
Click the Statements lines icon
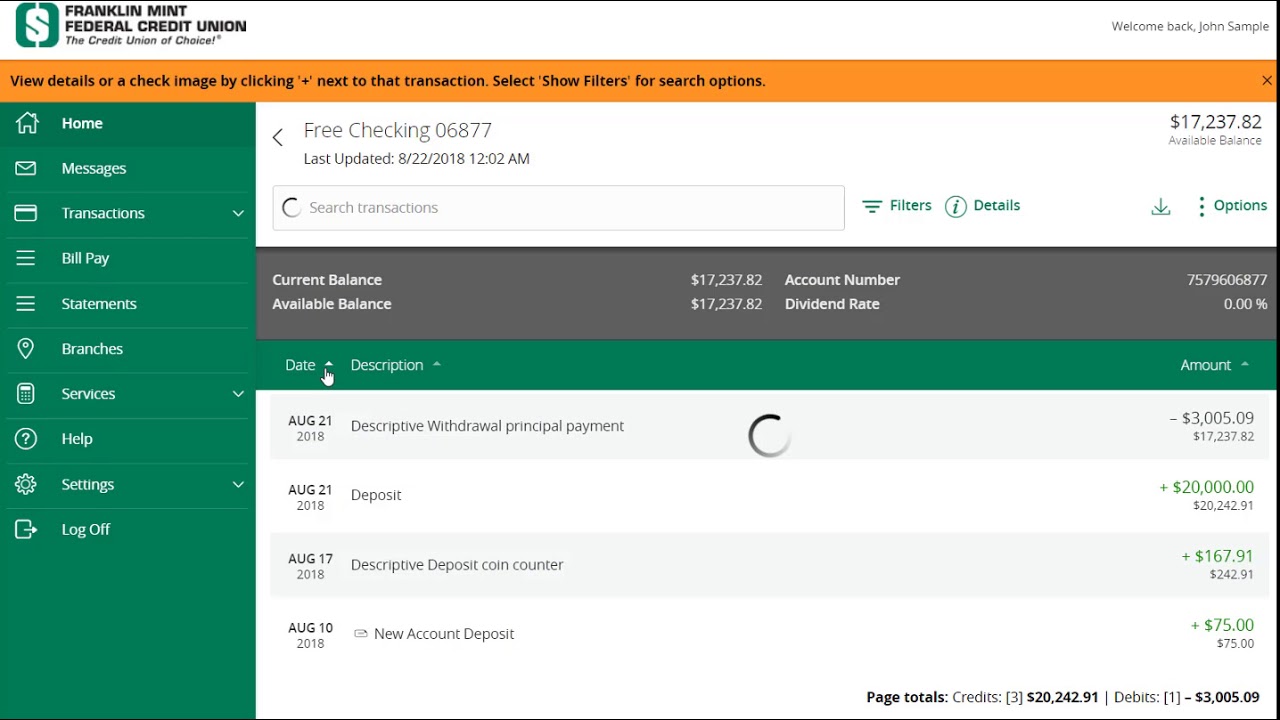(26, 303)
